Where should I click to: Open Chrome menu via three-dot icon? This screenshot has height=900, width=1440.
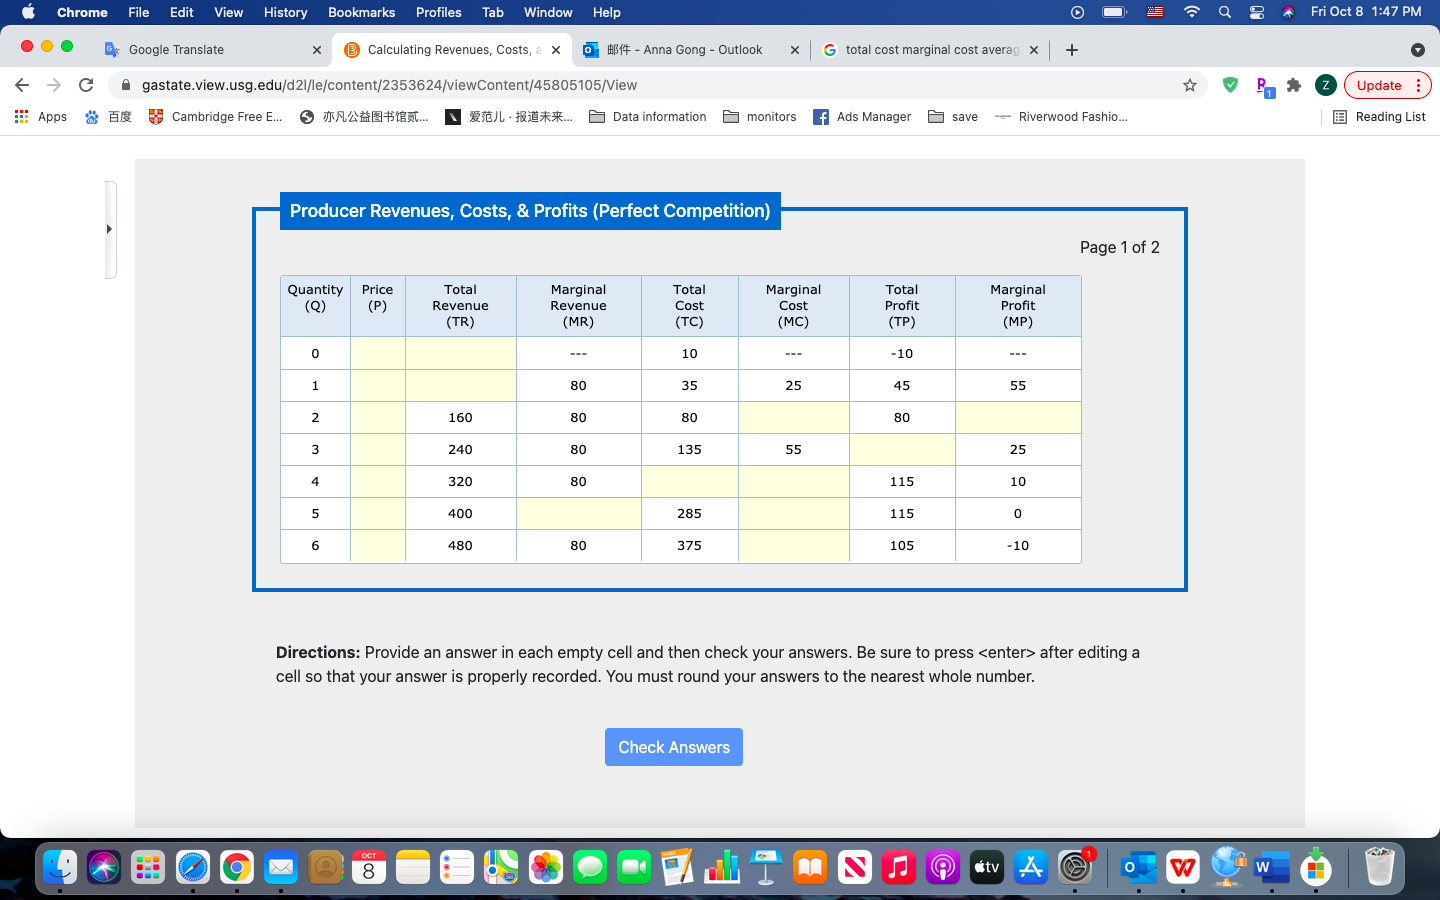tap(1419, 85)
